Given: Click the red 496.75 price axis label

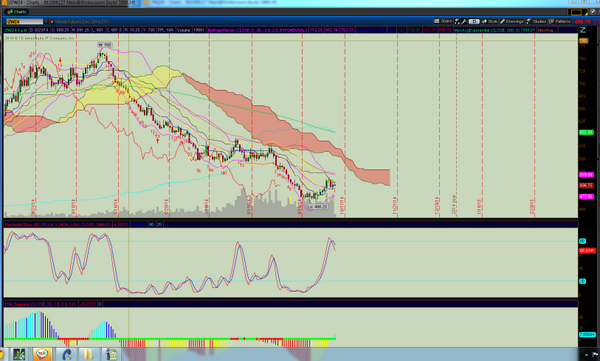Looking at the screenshot, I should pyautogui.click(x=586, y=185).
